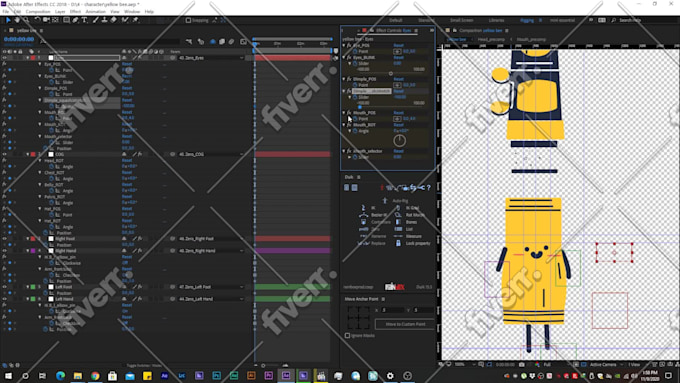Click the Duik Bones icon

[x=398, y=222]
